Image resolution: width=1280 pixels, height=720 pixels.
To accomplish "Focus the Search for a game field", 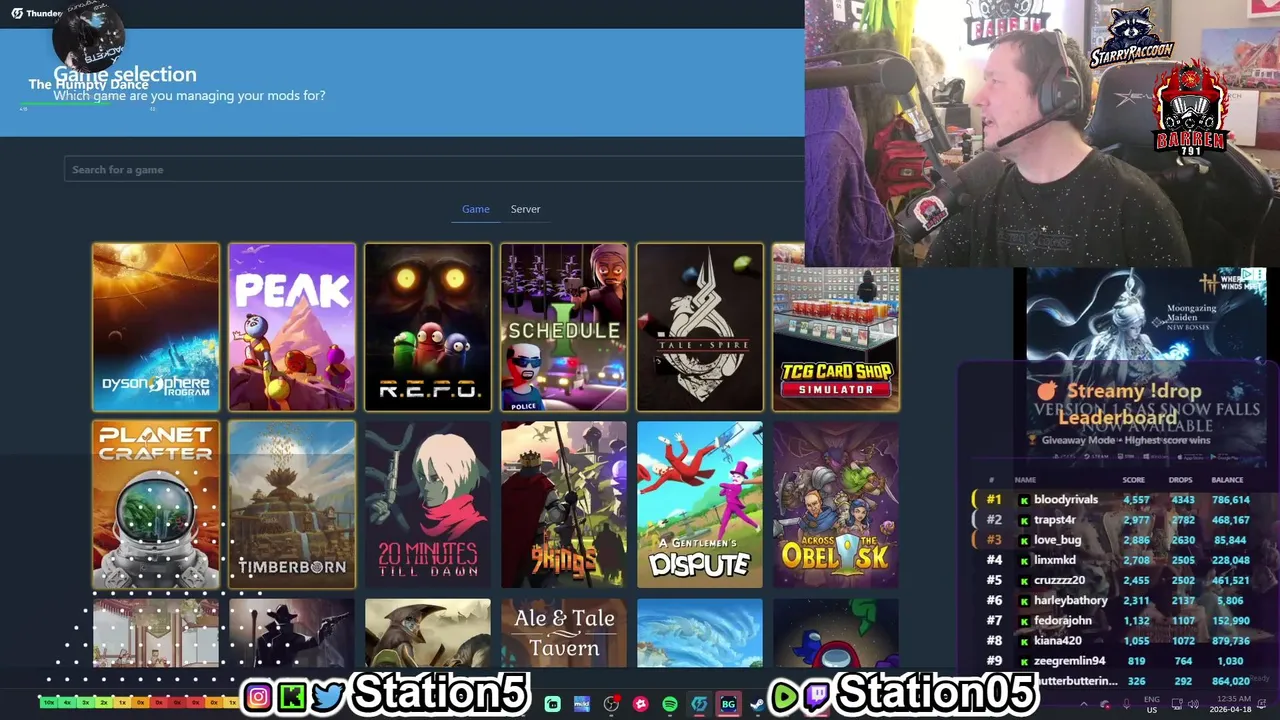I will point(434,169).
